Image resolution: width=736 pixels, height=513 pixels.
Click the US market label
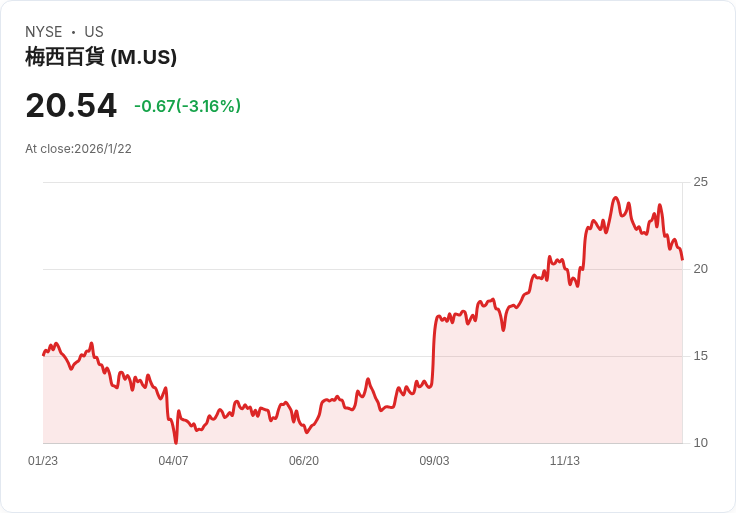pos(94,32)
